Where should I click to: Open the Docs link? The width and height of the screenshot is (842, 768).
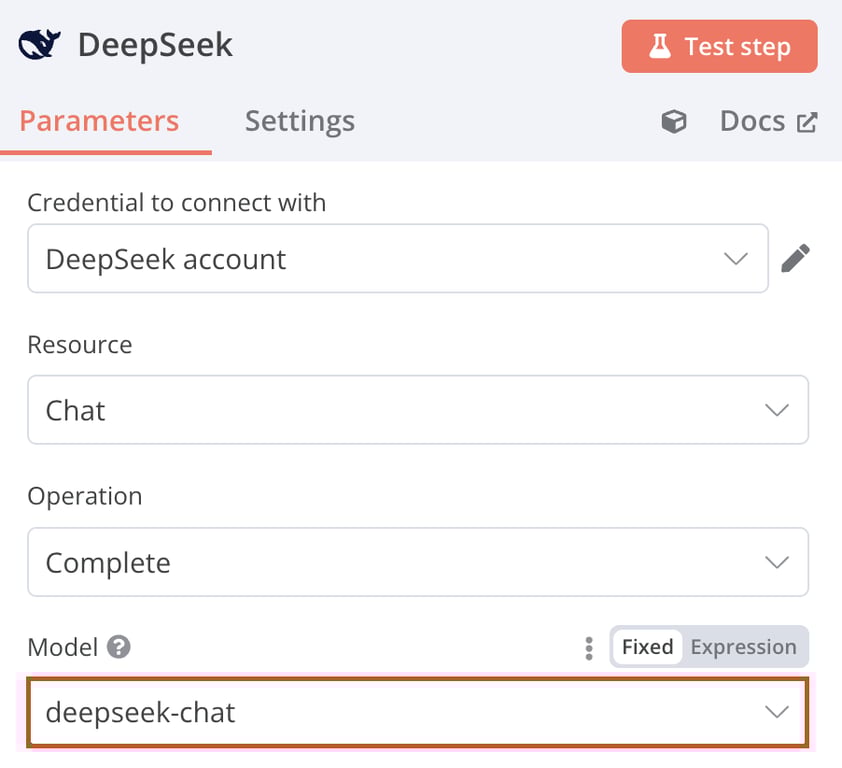[752, 121]
